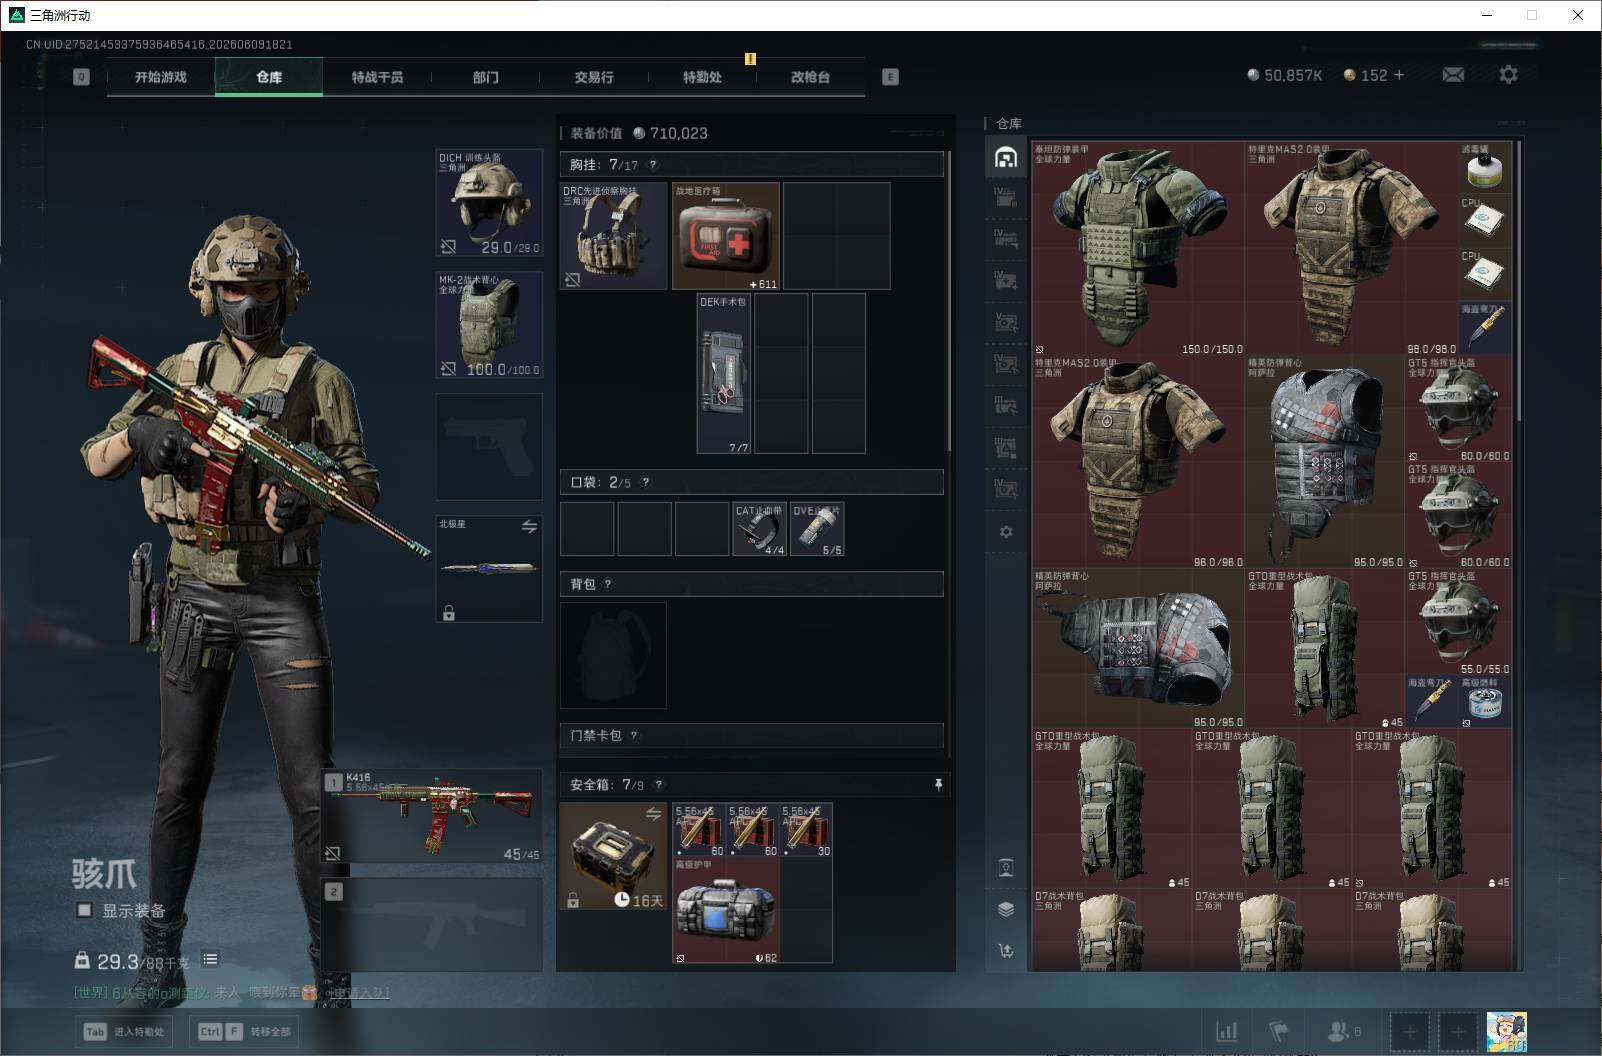Select the DEK手术包 surgical kit

click(x=723, y=374)
